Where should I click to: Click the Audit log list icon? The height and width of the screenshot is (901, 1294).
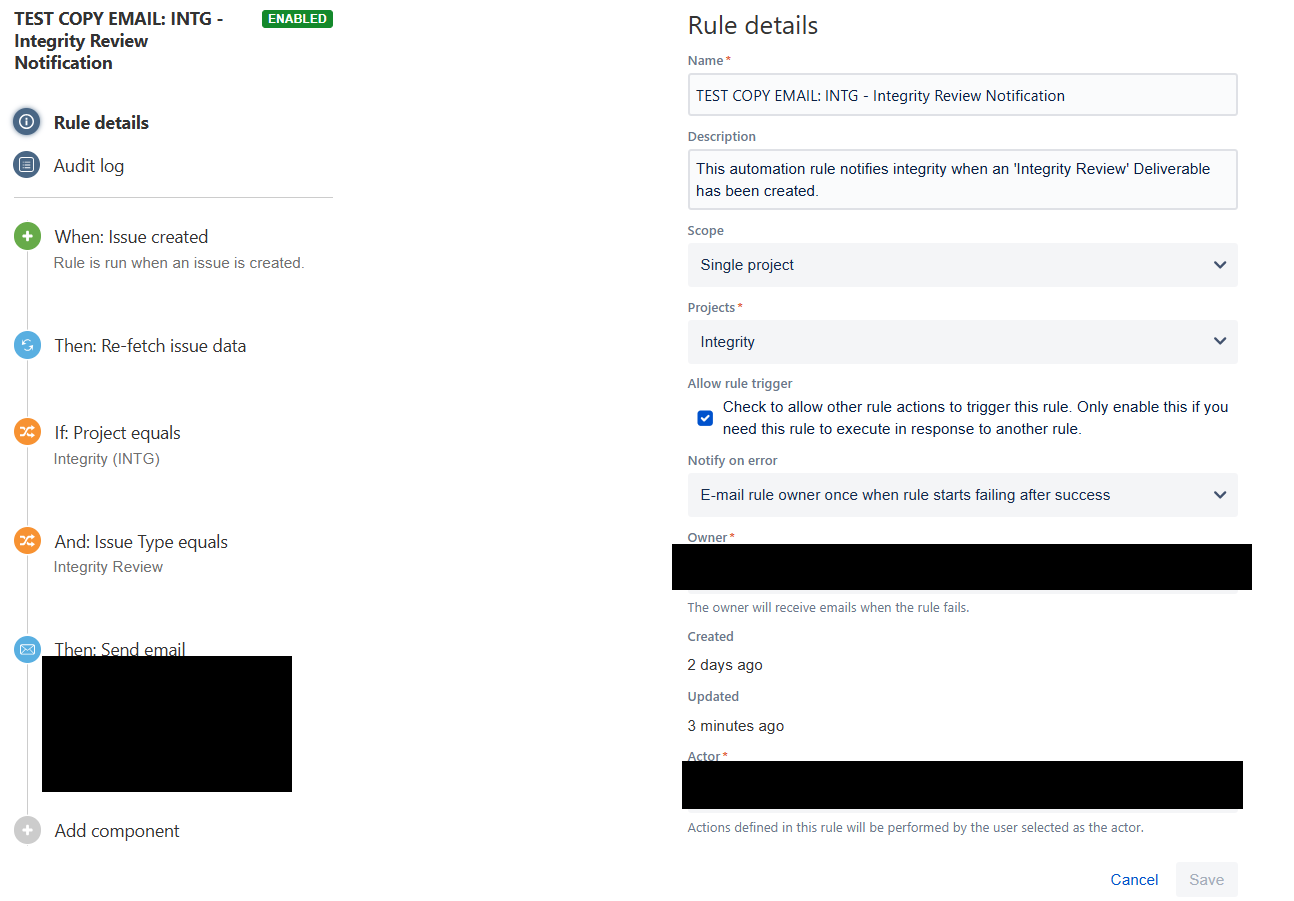pos(27,165)
